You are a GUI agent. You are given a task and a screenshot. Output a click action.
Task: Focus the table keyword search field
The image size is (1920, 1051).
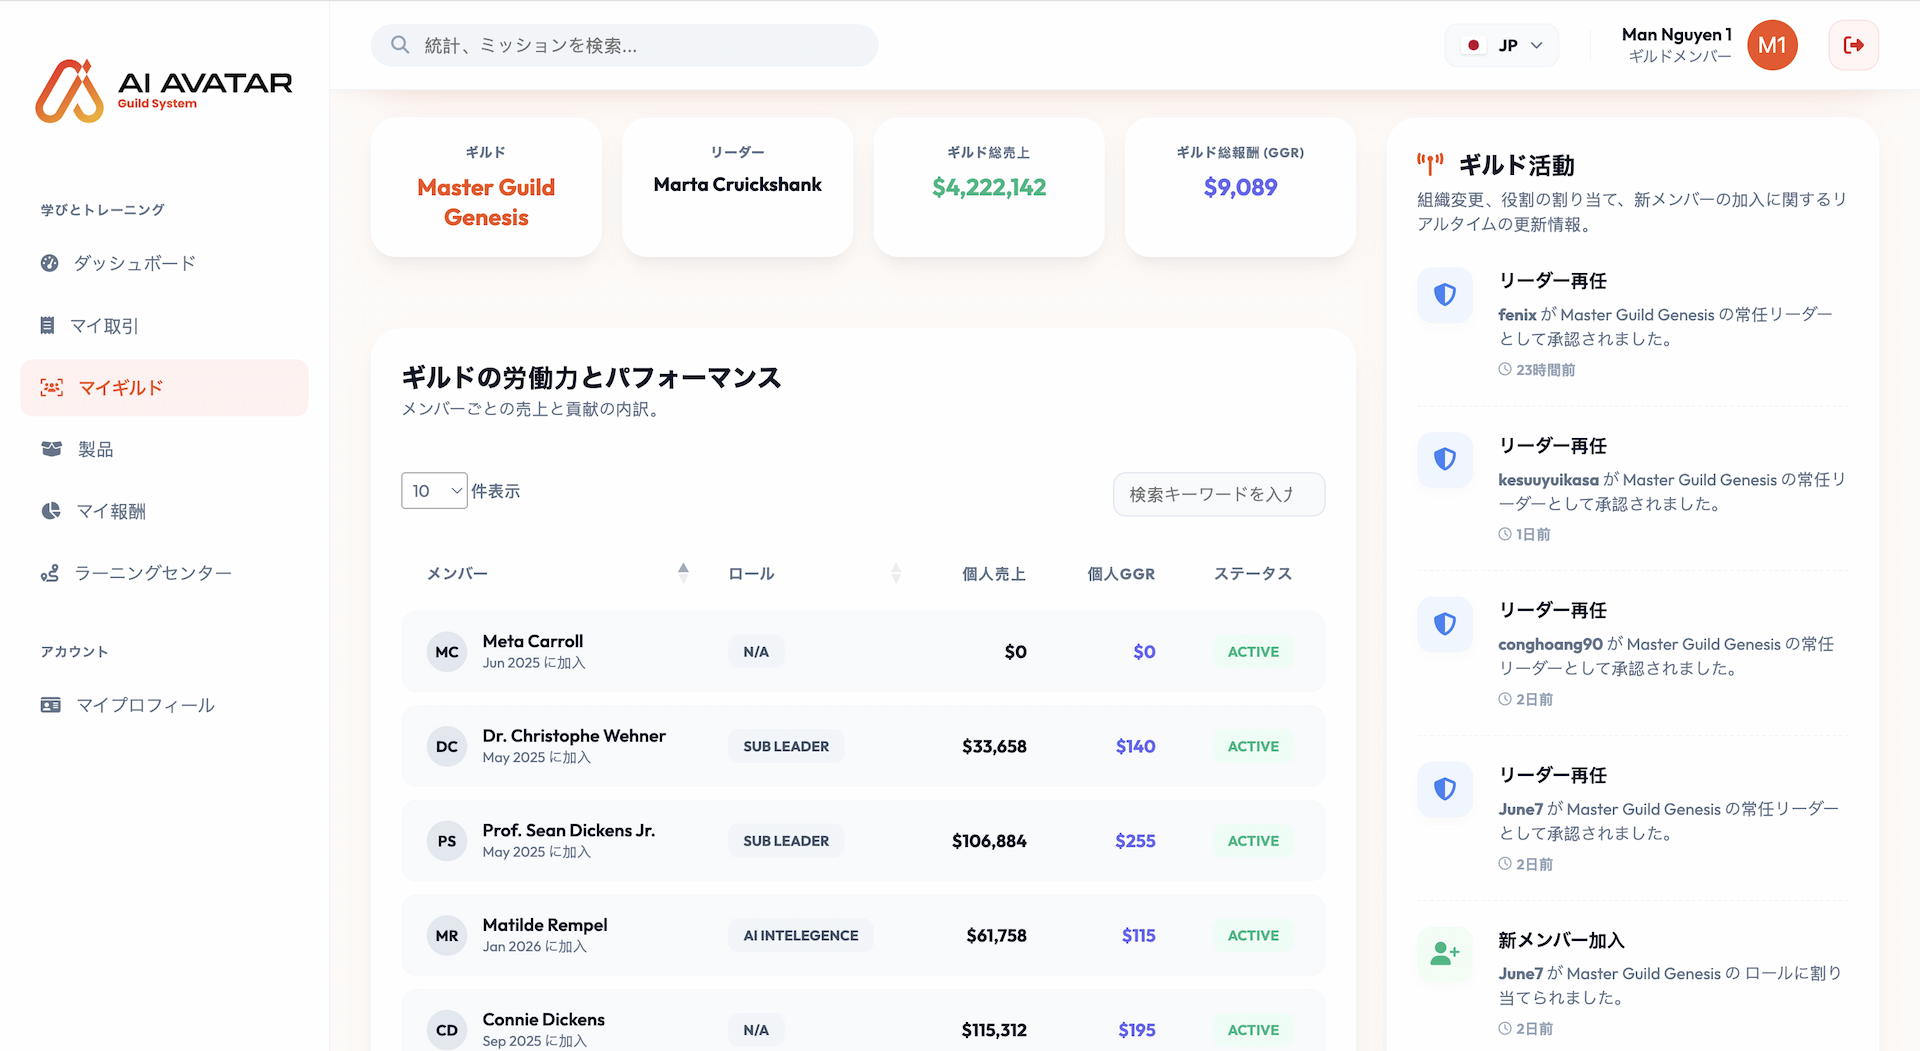coord(1218,494)
